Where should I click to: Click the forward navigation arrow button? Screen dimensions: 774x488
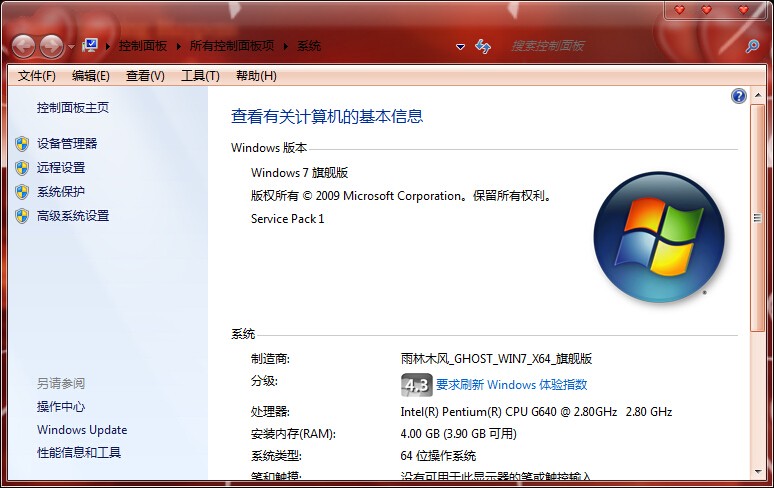[52, 47]
